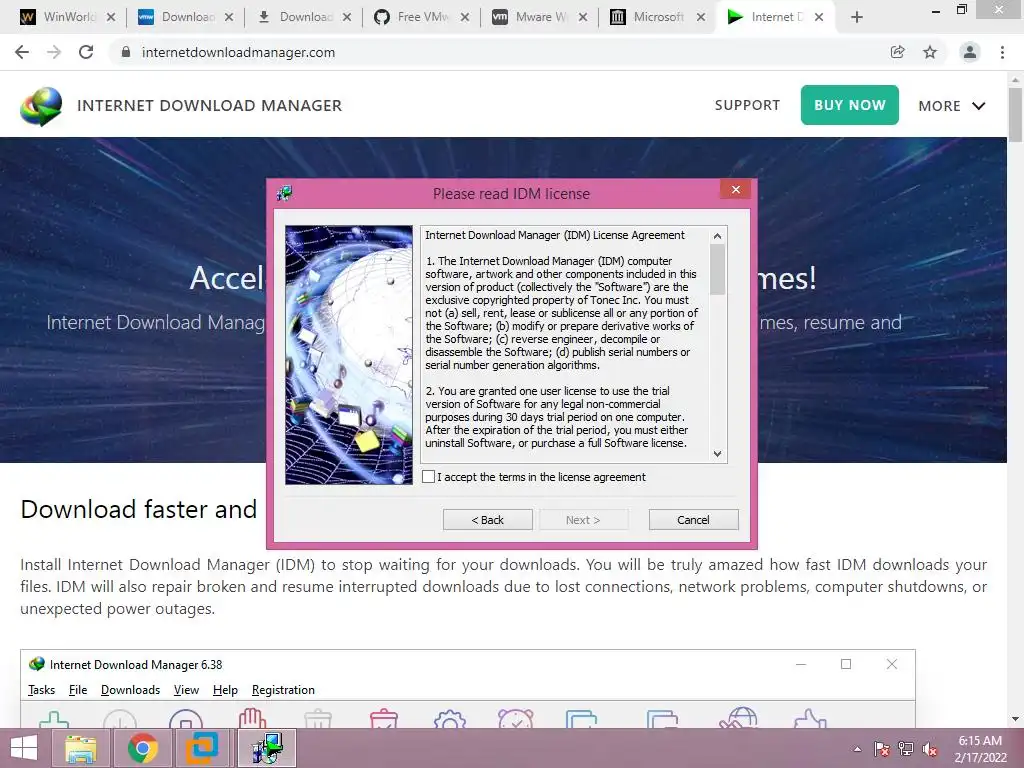1024x768 pixels.
Task: Click the IDM installer title bar icon
Action: click(x=285, y=193)
